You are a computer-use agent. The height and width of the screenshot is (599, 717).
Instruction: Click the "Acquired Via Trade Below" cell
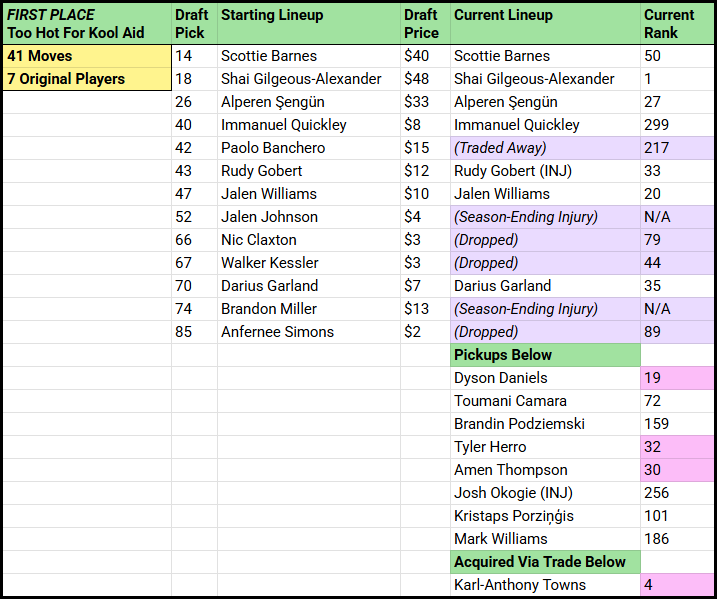pyautogui.click(x=544, y=562)
